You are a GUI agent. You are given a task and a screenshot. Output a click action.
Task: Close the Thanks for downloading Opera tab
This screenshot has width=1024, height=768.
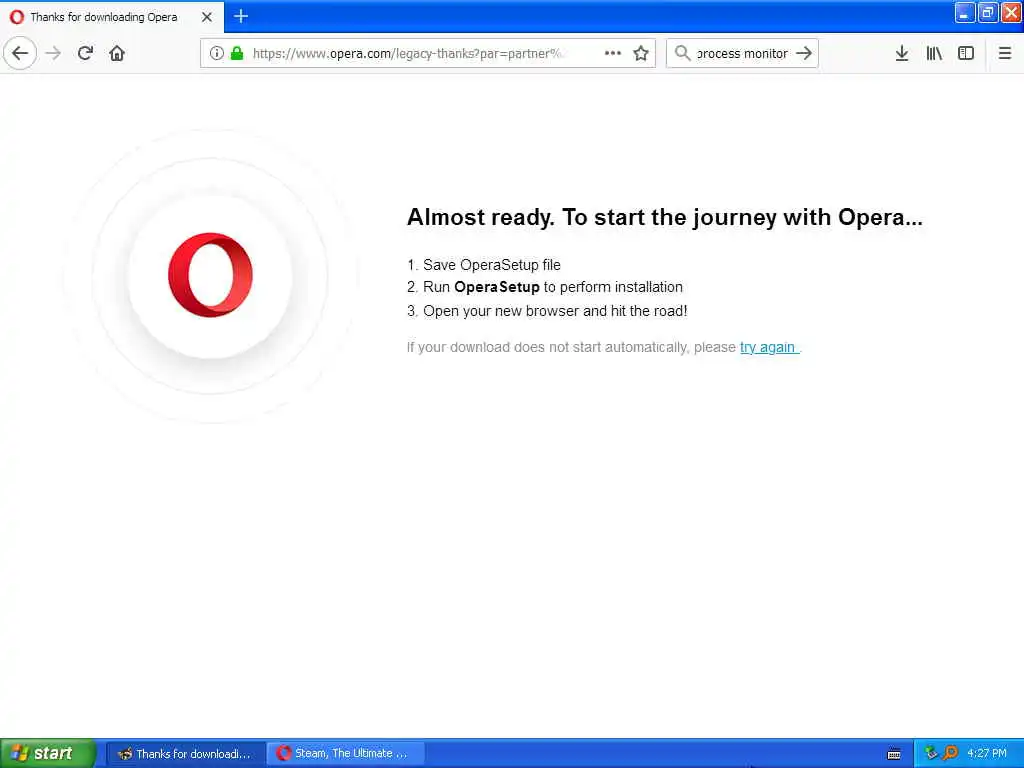206,17
